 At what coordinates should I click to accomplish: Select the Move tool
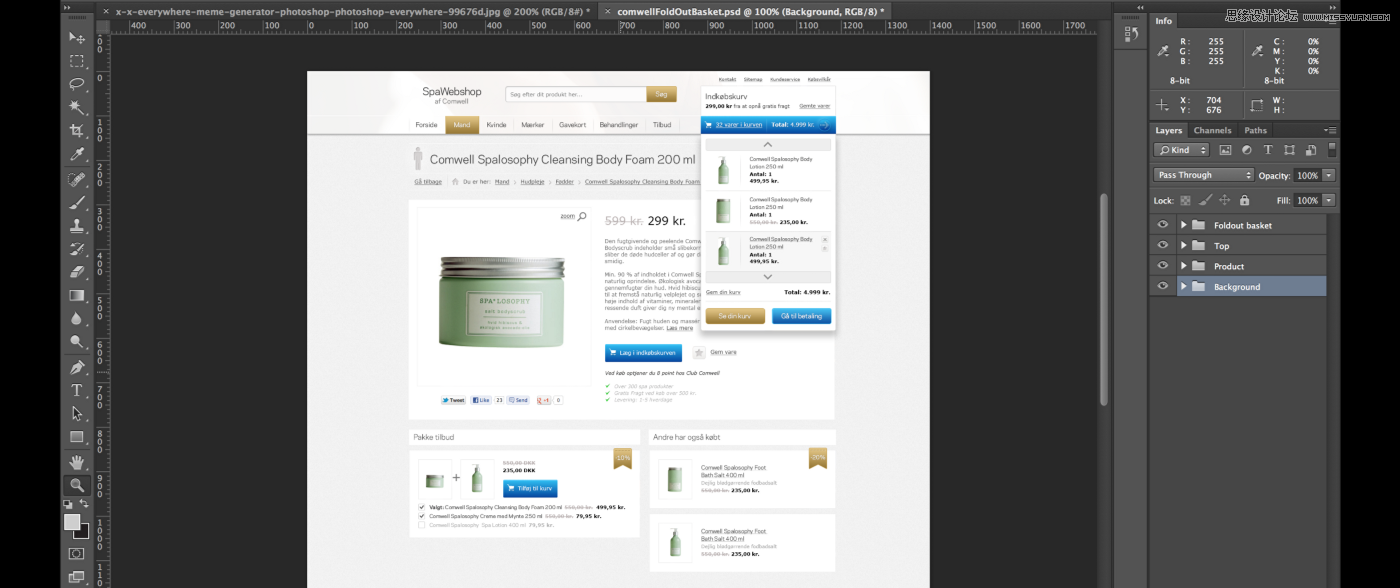click(77, 37)
